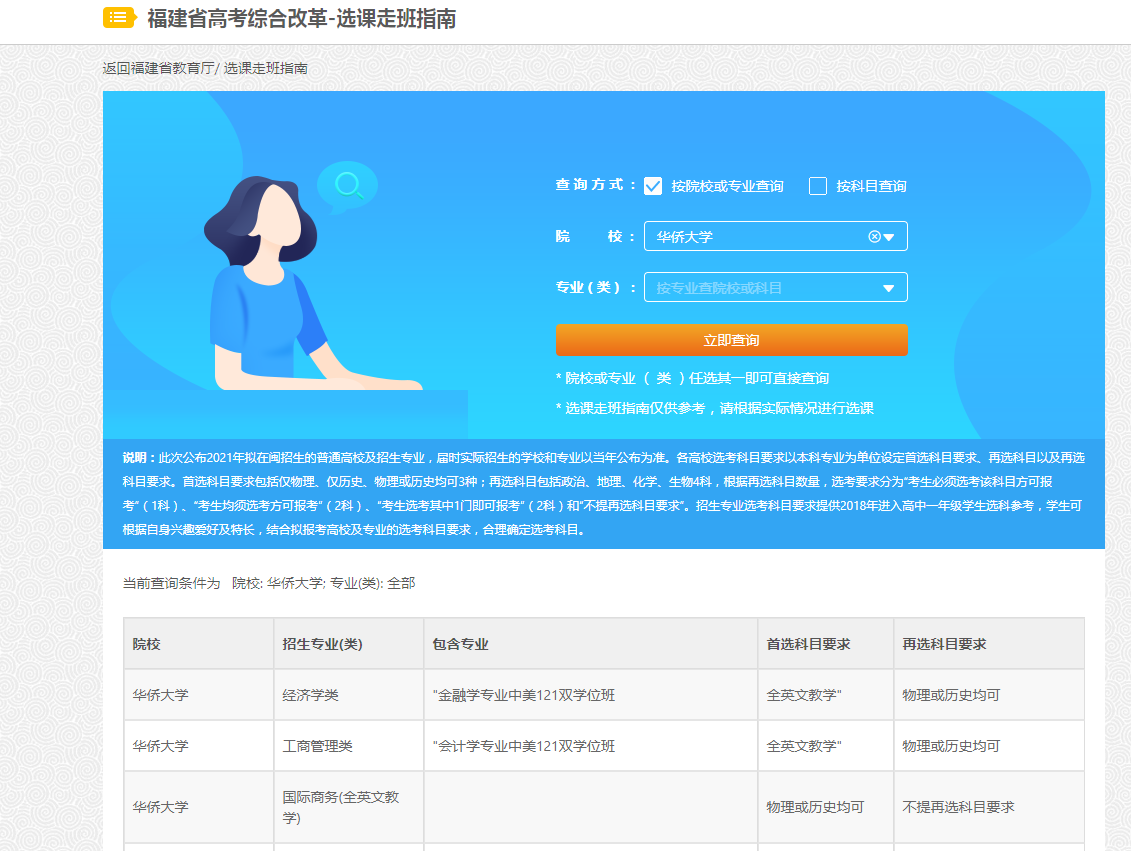Enable the 按科目查询 checkbox
This screenshot has width=1131, height=851.
pyautogui.click(x=818, y=186)
